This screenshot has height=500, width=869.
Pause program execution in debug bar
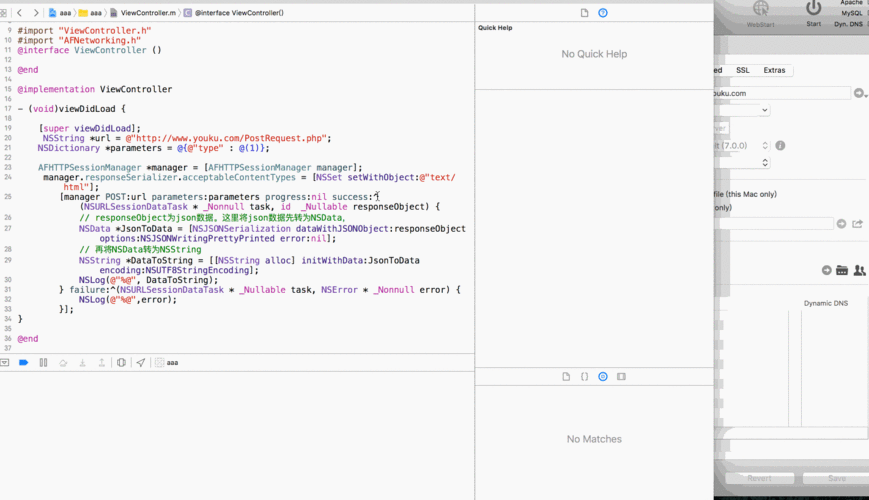pos(43,362)
